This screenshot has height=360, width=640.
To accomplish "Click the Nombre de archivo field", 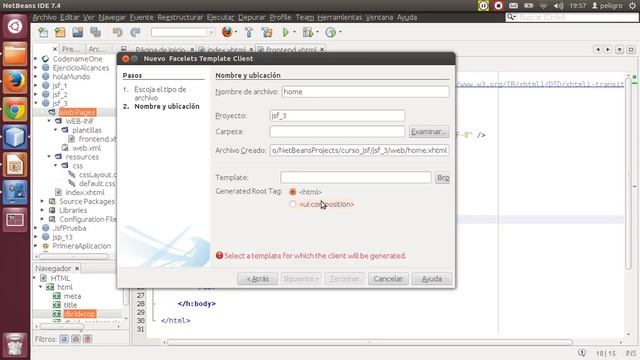I will 365,91.
